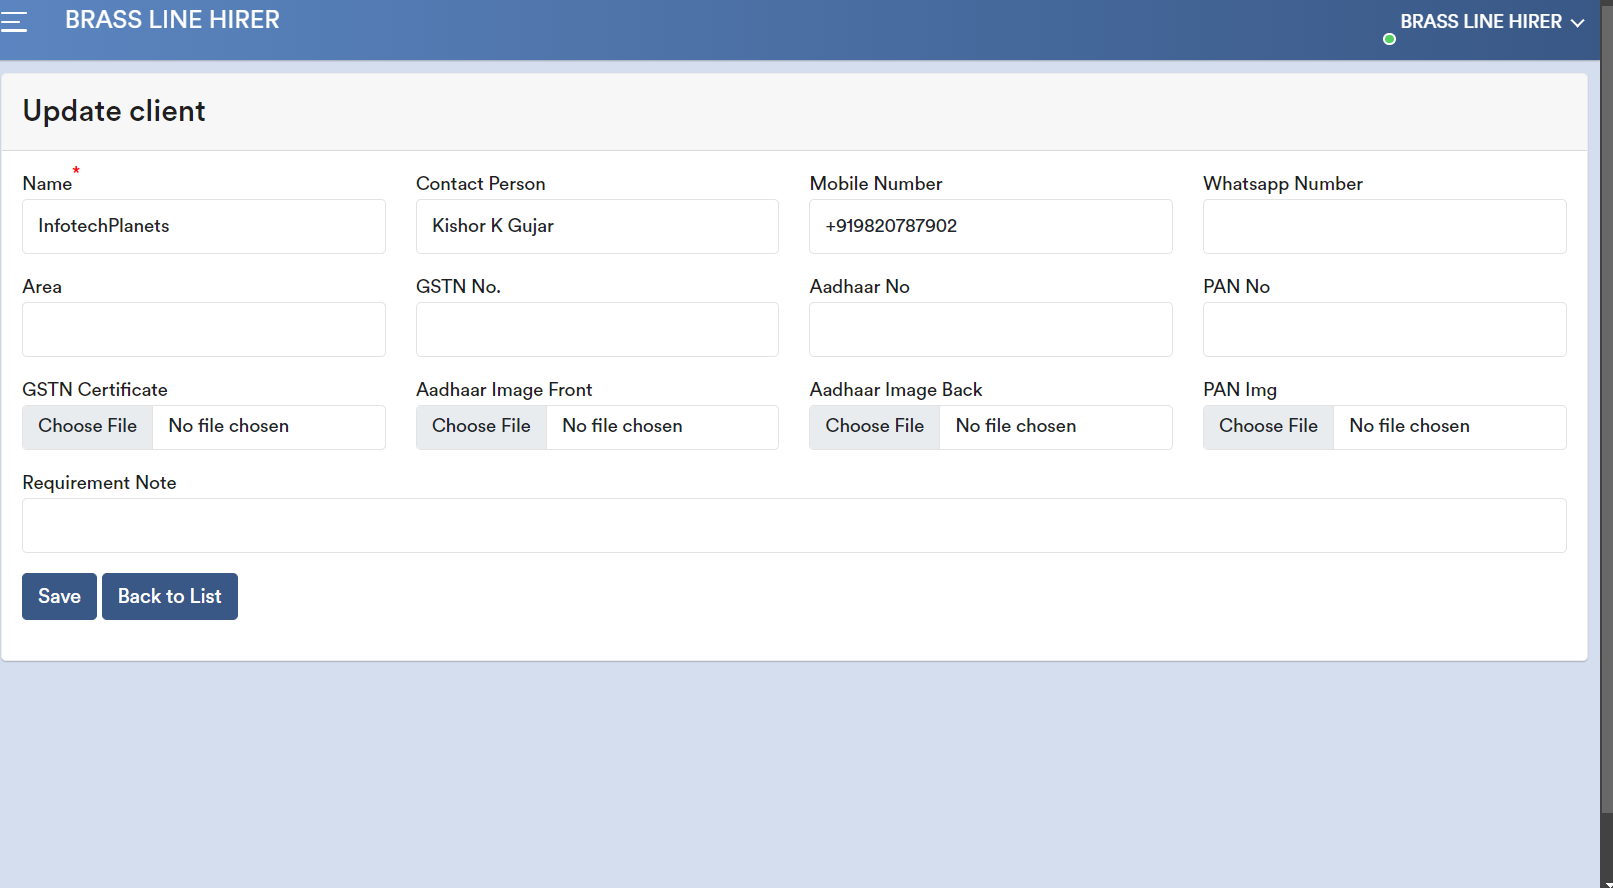Viewport: 1613px width, 888px height.
Task: Click the Whatsapp Number label
Action: pyautogui.click(x=1283, y=184)
